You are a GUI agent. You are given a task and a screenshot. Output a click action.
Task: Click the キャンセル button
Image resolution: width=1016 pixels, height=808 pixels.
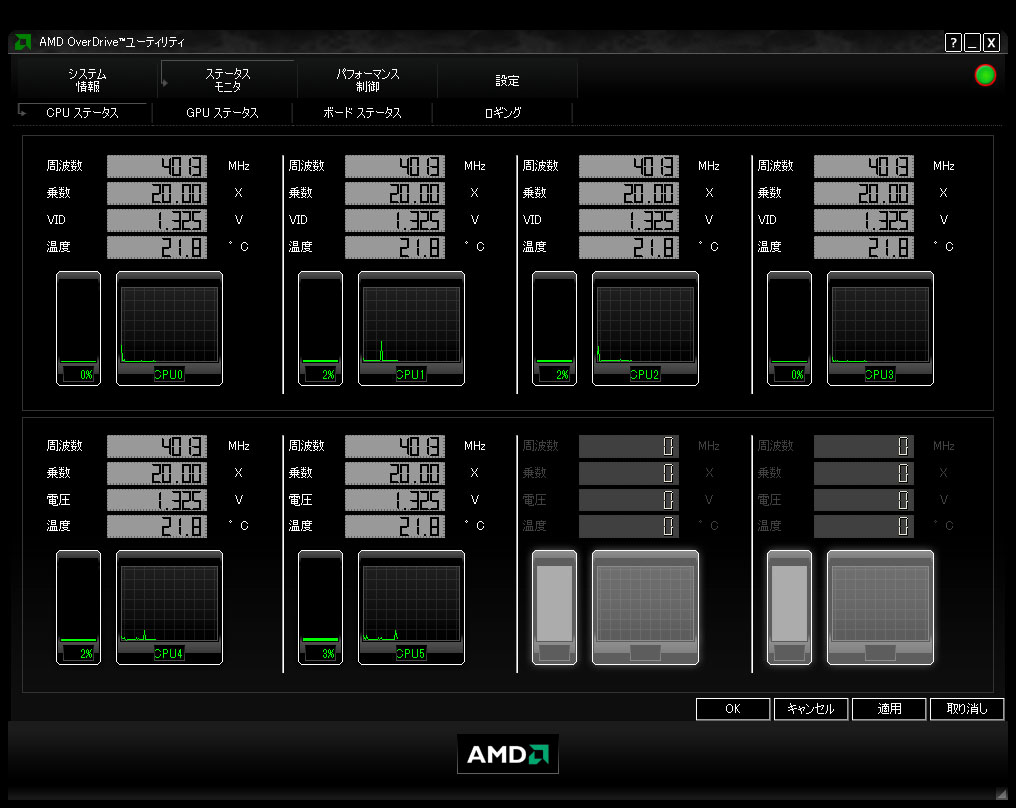811,709
